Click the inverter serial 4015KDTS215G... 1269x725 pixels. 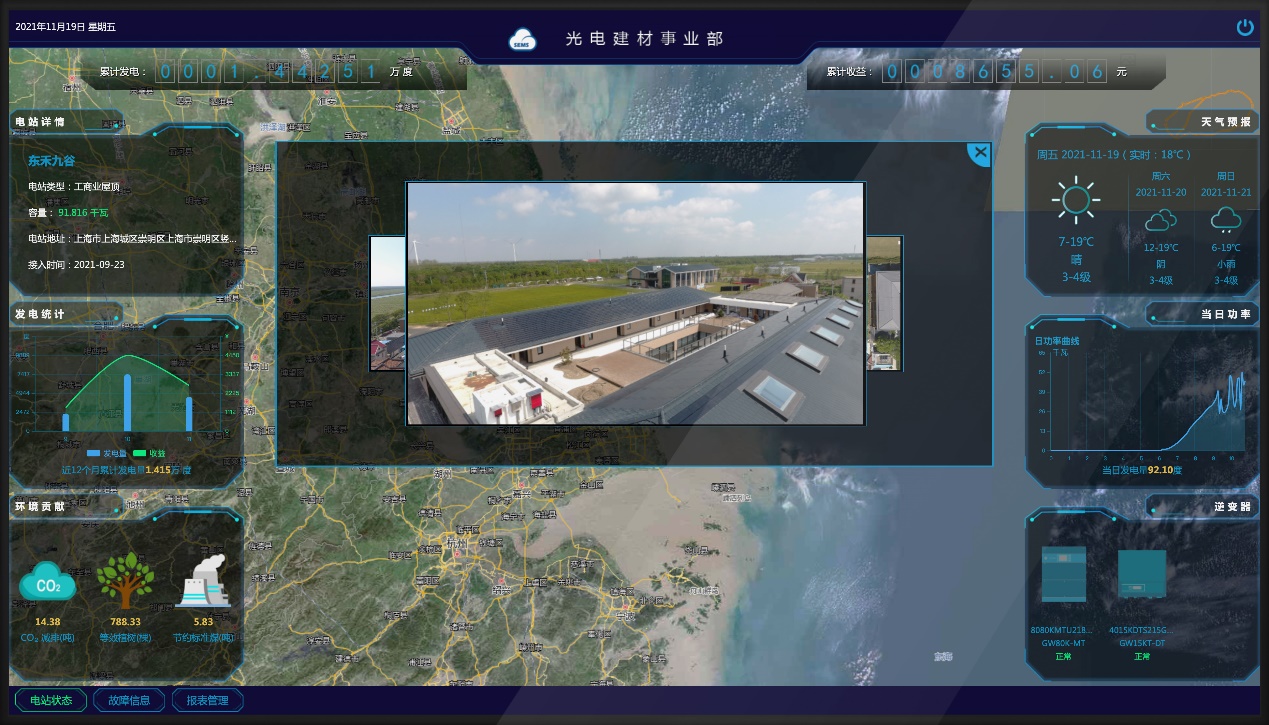coord(1141,630)
